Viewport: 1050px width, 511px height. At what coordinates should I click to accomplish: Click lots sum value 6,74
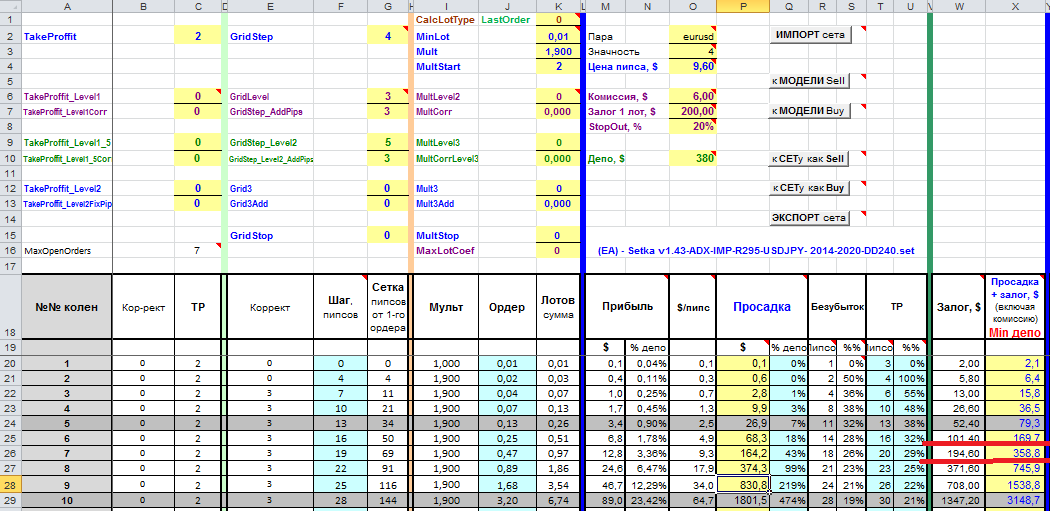[x=557, y=500]
